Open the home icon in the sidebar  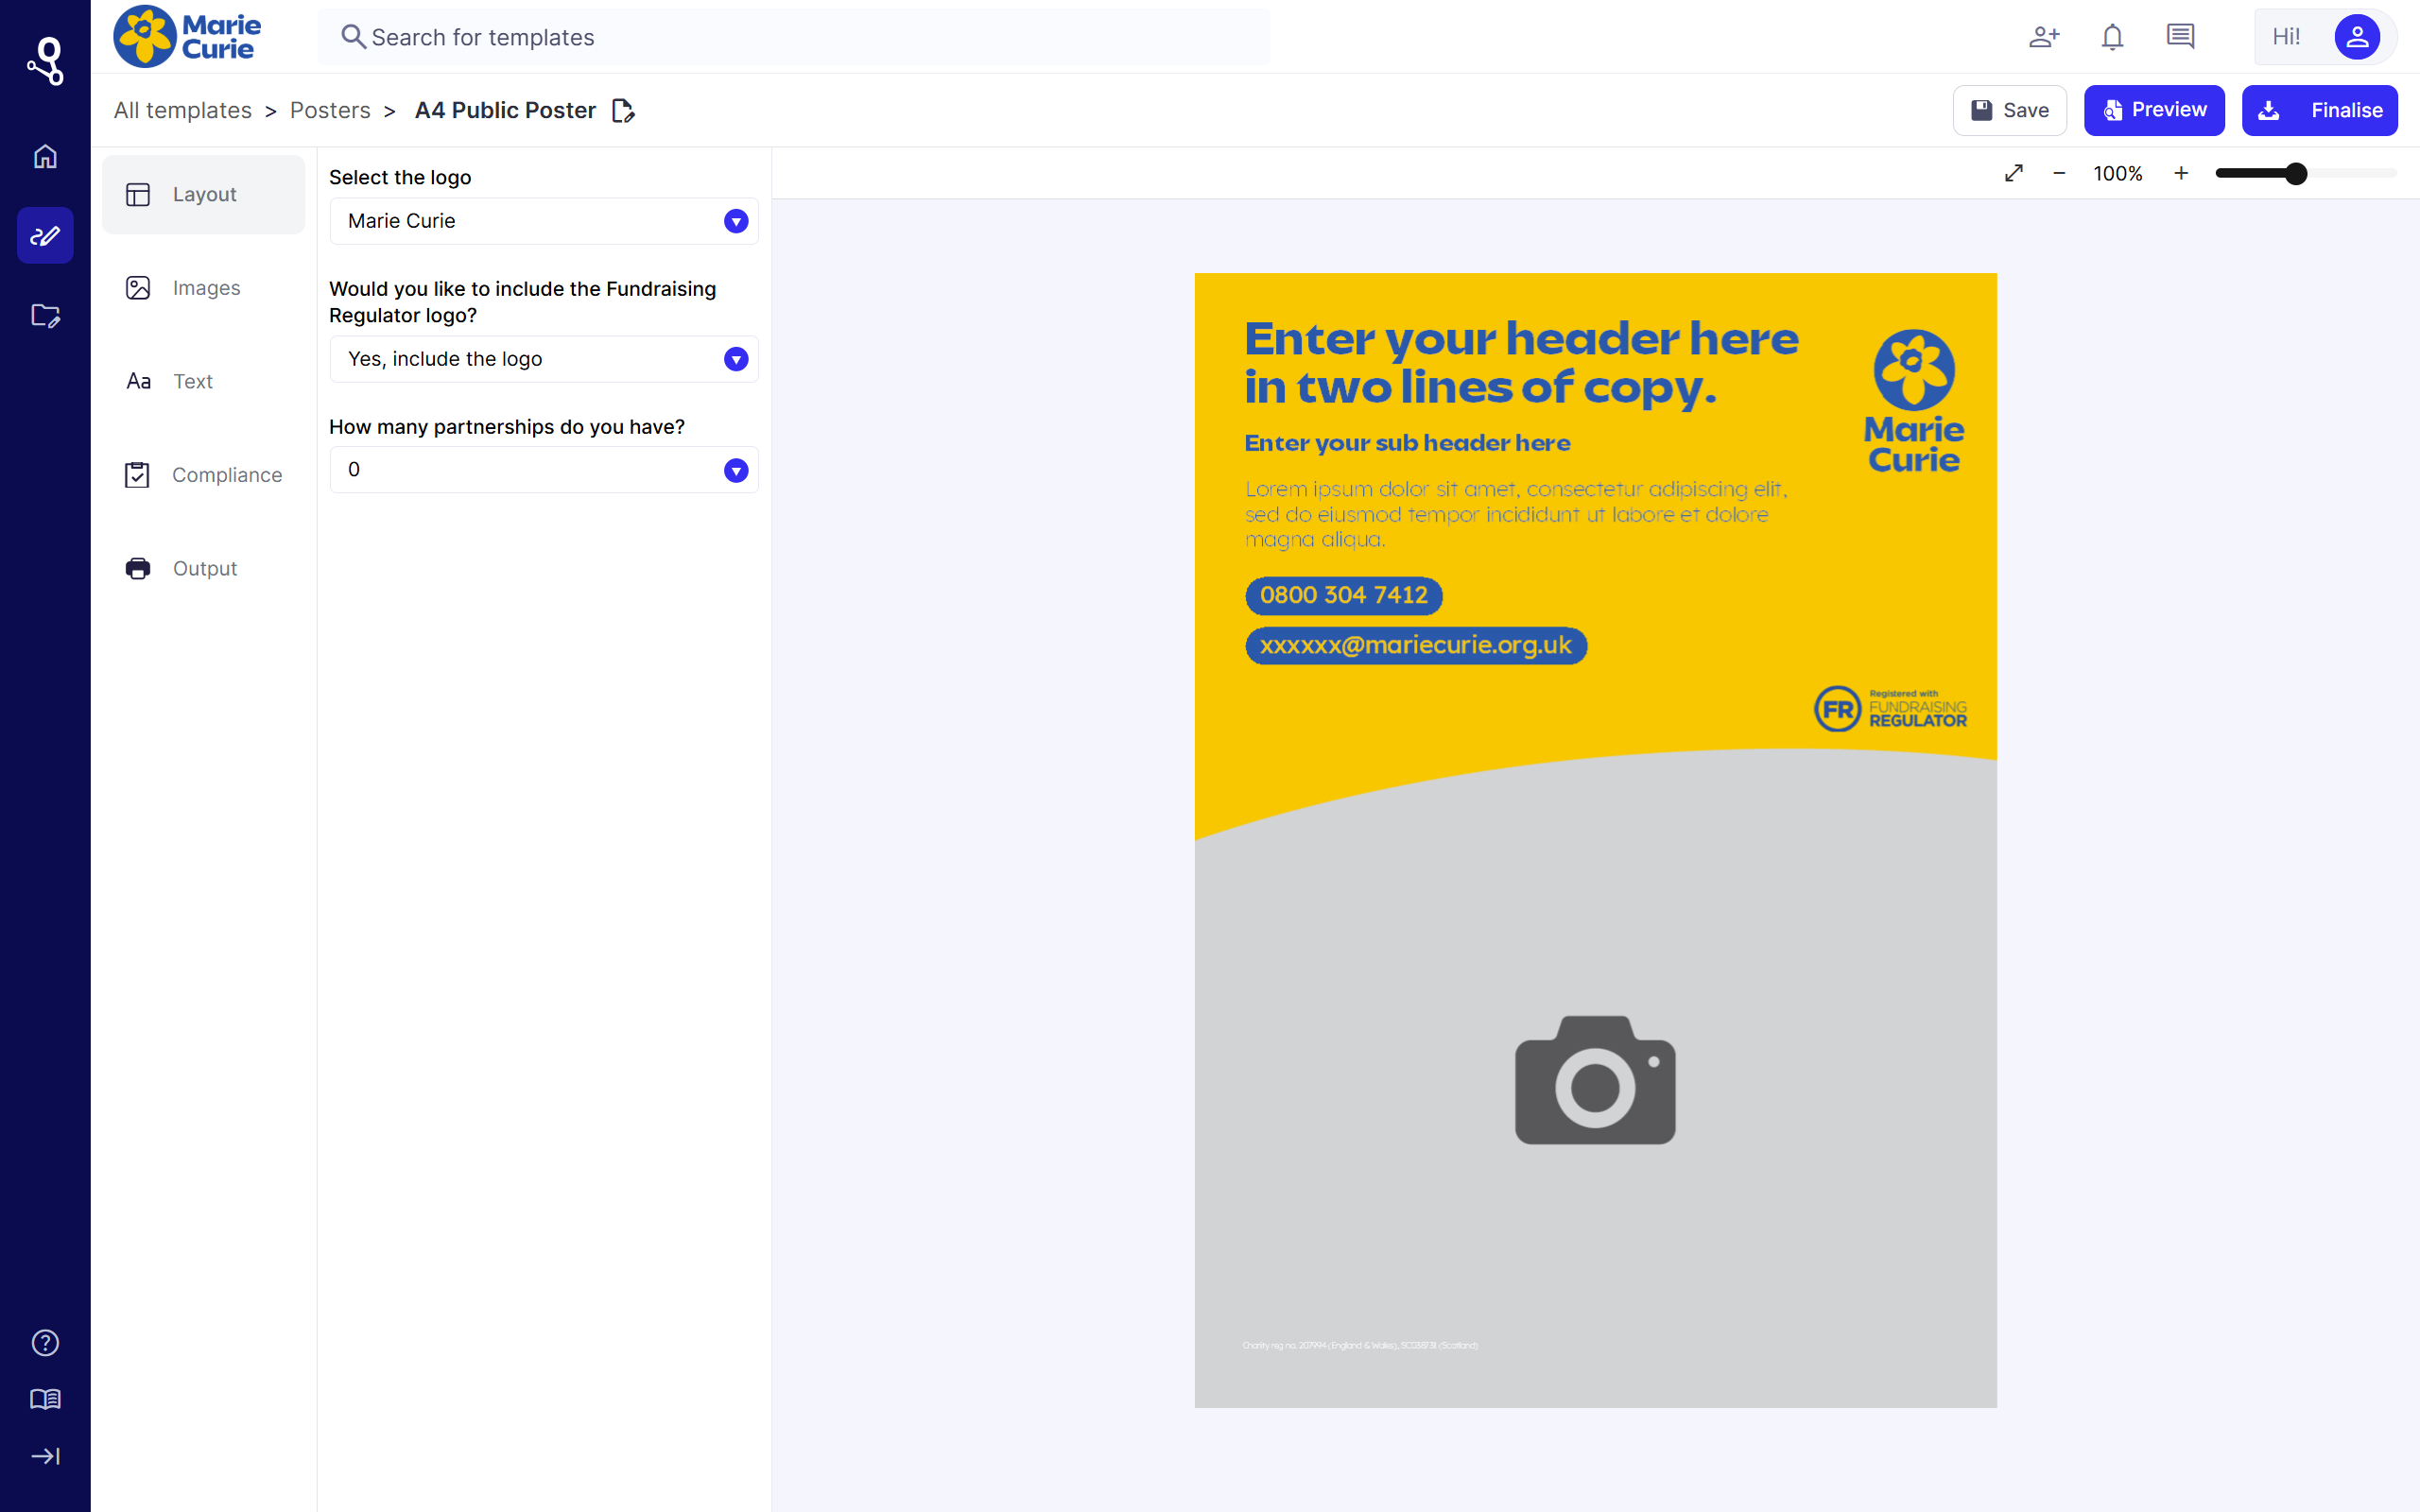pos(45,157)
